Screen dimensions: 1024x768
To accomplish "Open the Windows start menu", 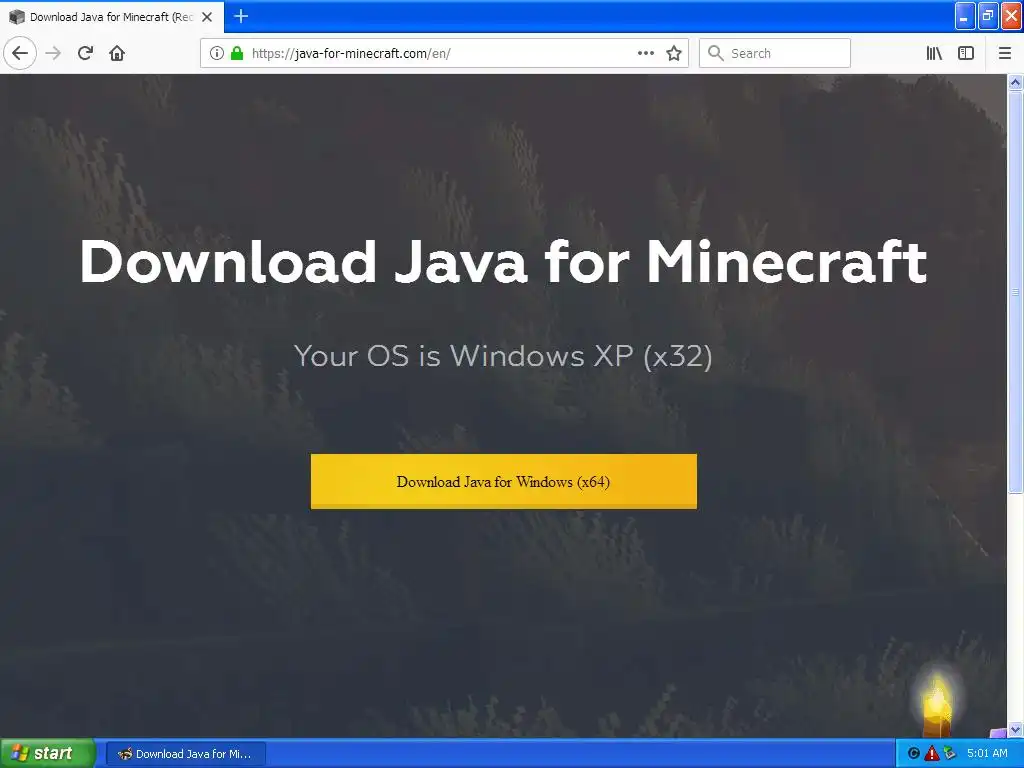I will 47,754.
